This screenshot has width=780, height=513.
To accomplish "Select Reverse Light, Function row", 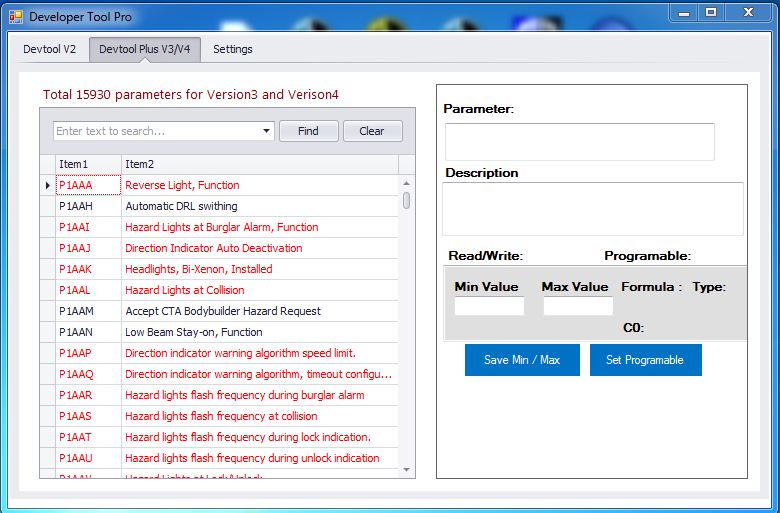I will 260,185.
